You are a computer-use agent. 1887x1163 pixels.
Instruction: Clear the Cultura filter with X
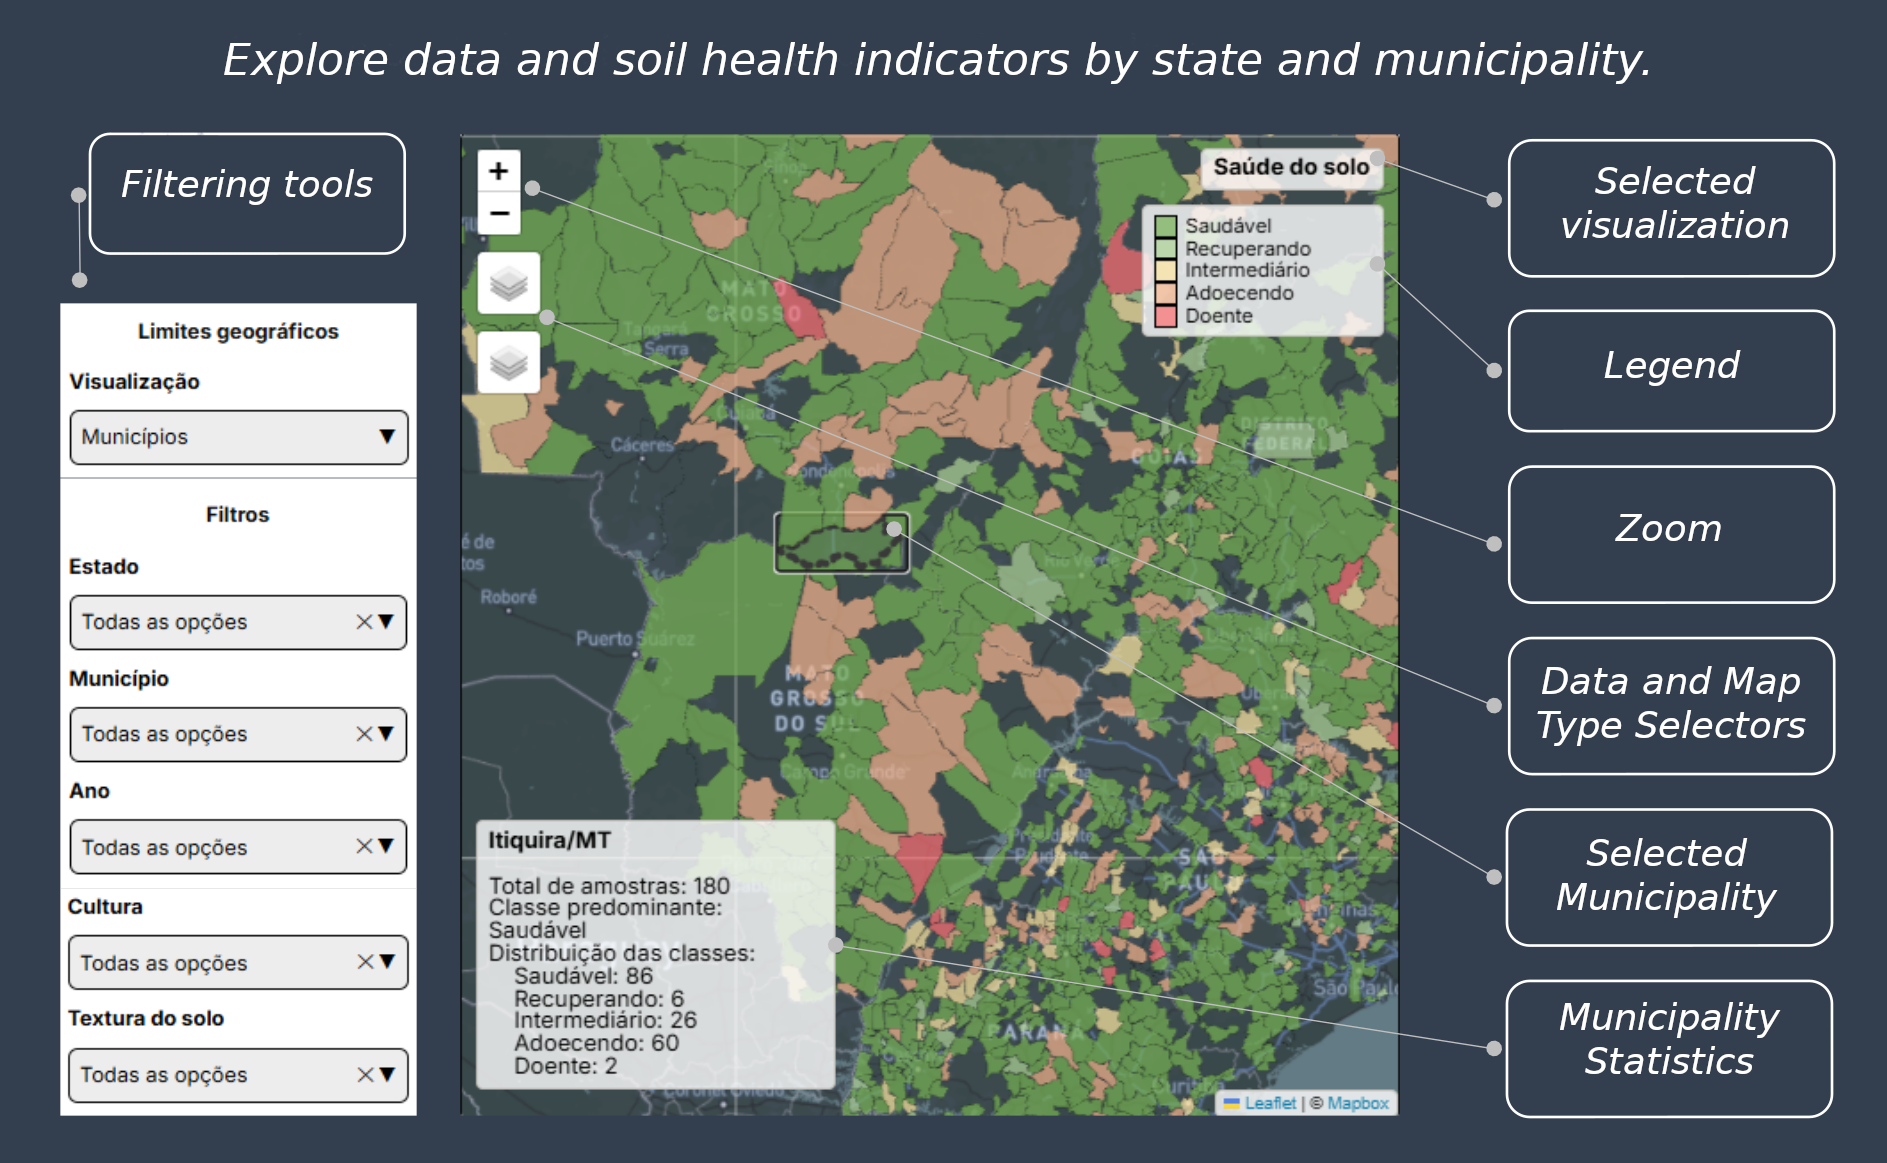[365, 962]
